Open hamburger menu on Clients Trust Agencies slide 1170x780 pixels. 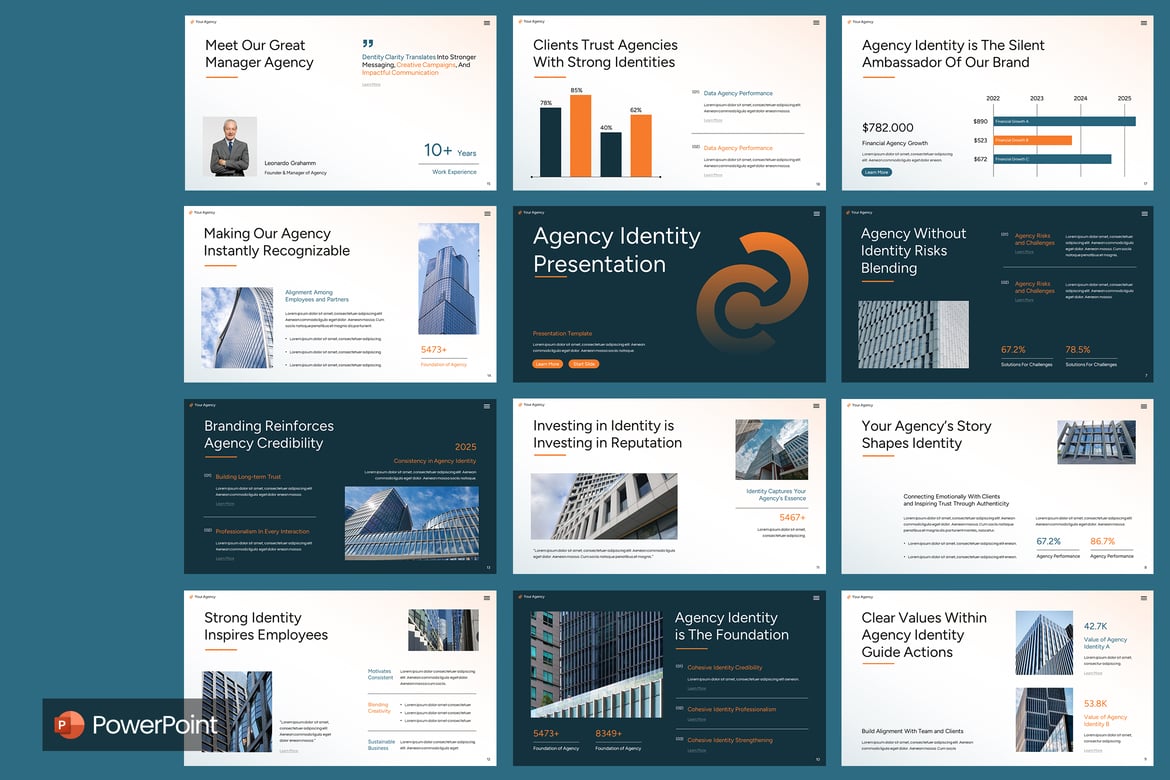tap(816, 23)
